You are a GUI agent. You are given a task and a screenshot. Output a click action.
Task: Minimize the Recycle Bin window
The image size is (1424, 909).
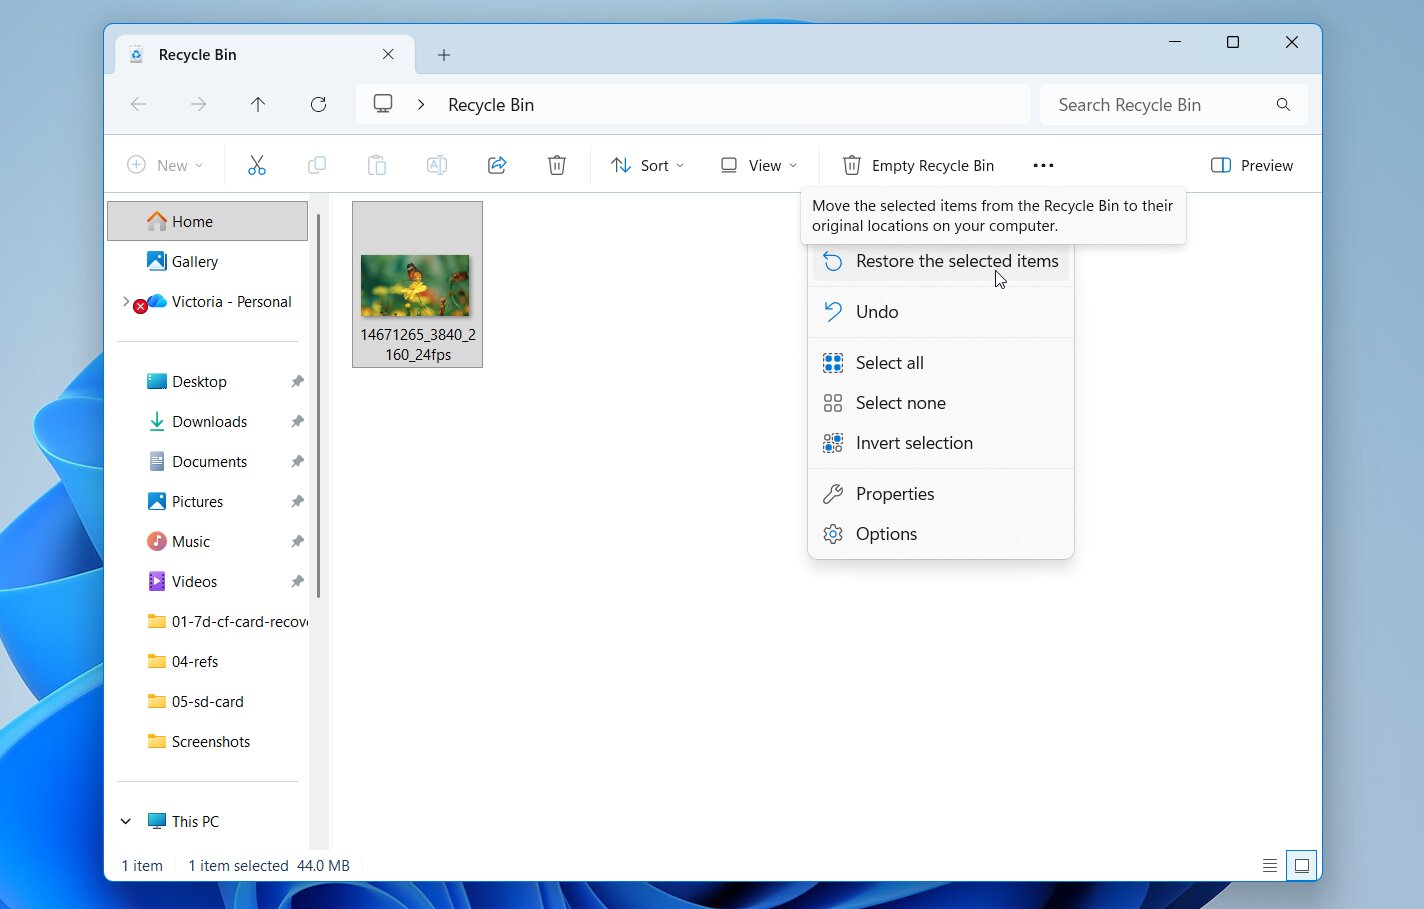tap(1175, 42)
